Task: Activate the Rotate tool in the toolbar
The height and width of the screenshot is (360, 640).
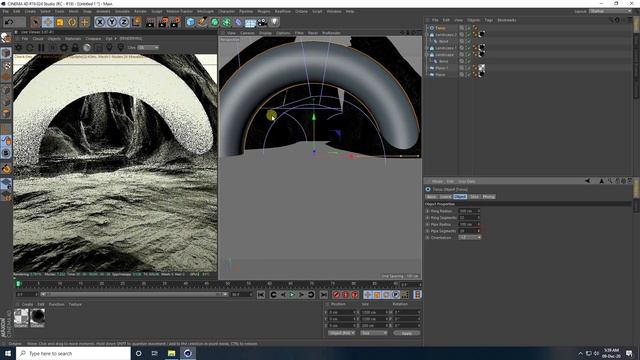Action: tap(72, 22)
